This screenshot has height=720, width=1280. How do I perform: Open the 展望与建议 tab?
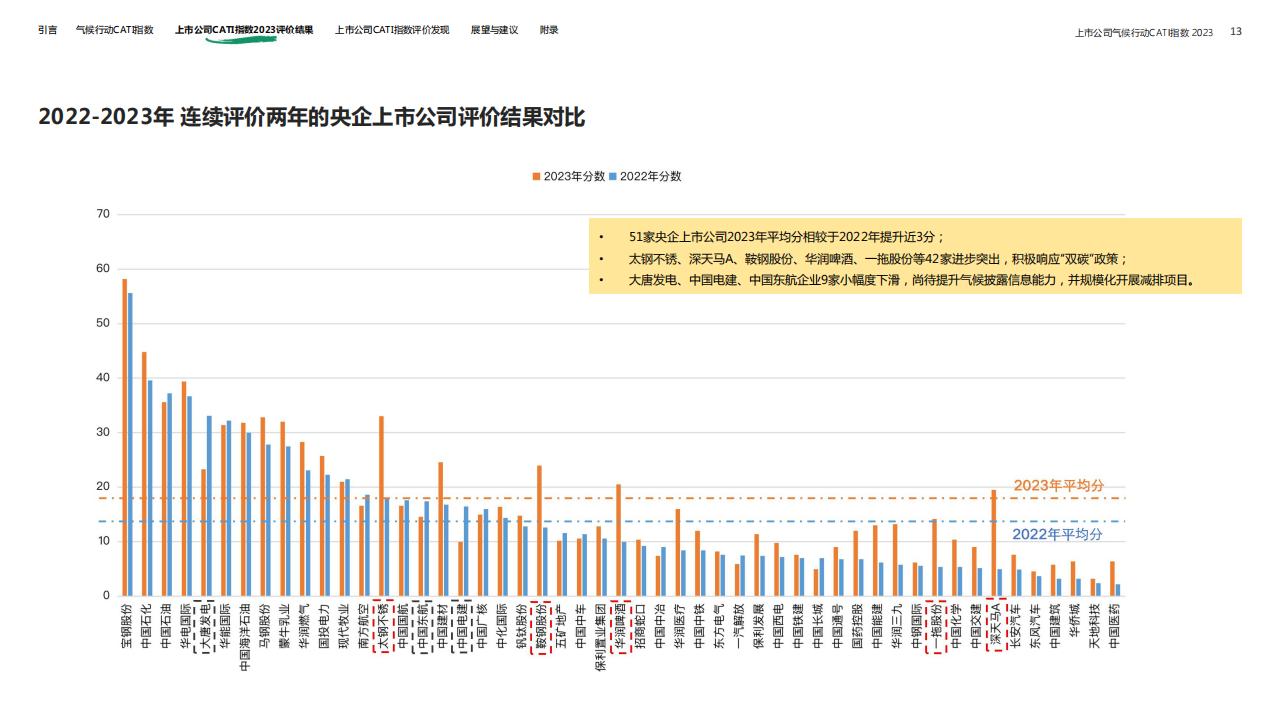click(x=494, y=30)
